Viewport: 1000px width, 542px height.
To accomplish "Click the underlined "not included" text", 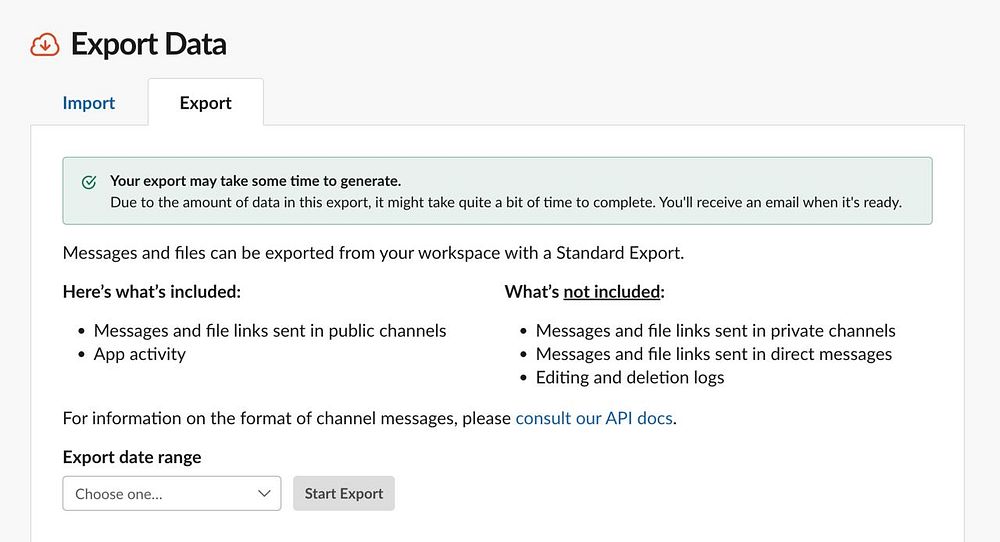I will coord(612,292).
